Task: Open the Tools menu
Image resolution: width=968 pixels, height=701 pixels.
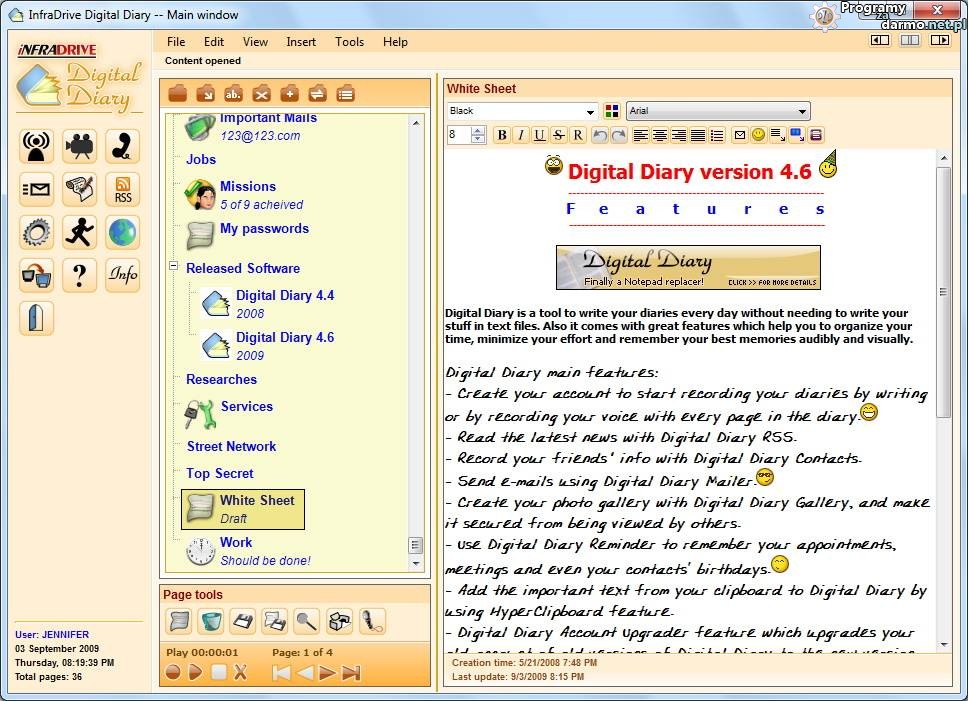Action: (350, 42)
